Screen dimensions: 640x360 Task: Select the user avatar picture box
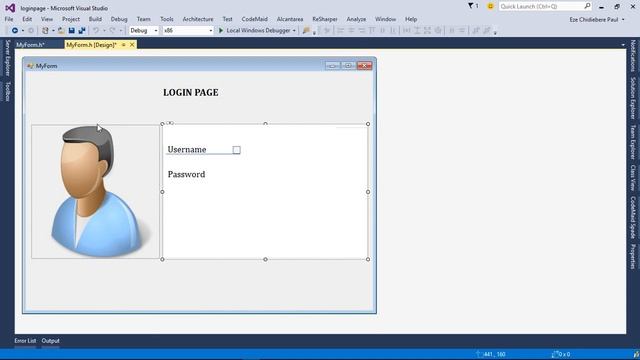pos(96,191)
